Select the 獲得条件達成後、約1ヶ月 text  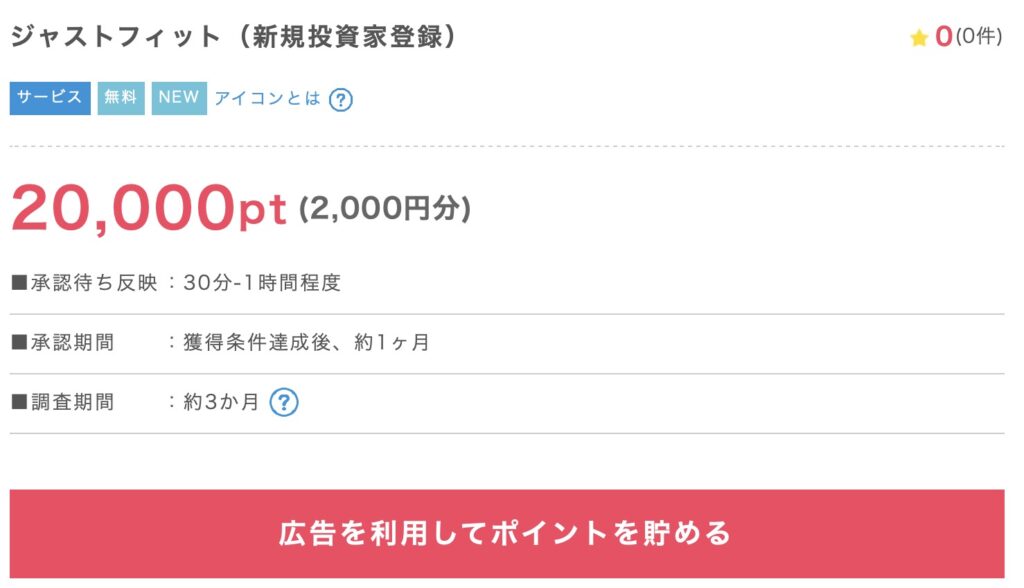tap(306, 343)
